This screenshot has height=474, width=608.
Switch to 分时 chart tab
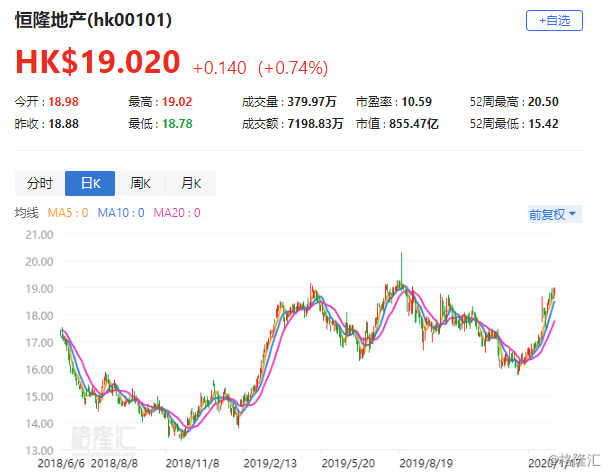(40, 183)
